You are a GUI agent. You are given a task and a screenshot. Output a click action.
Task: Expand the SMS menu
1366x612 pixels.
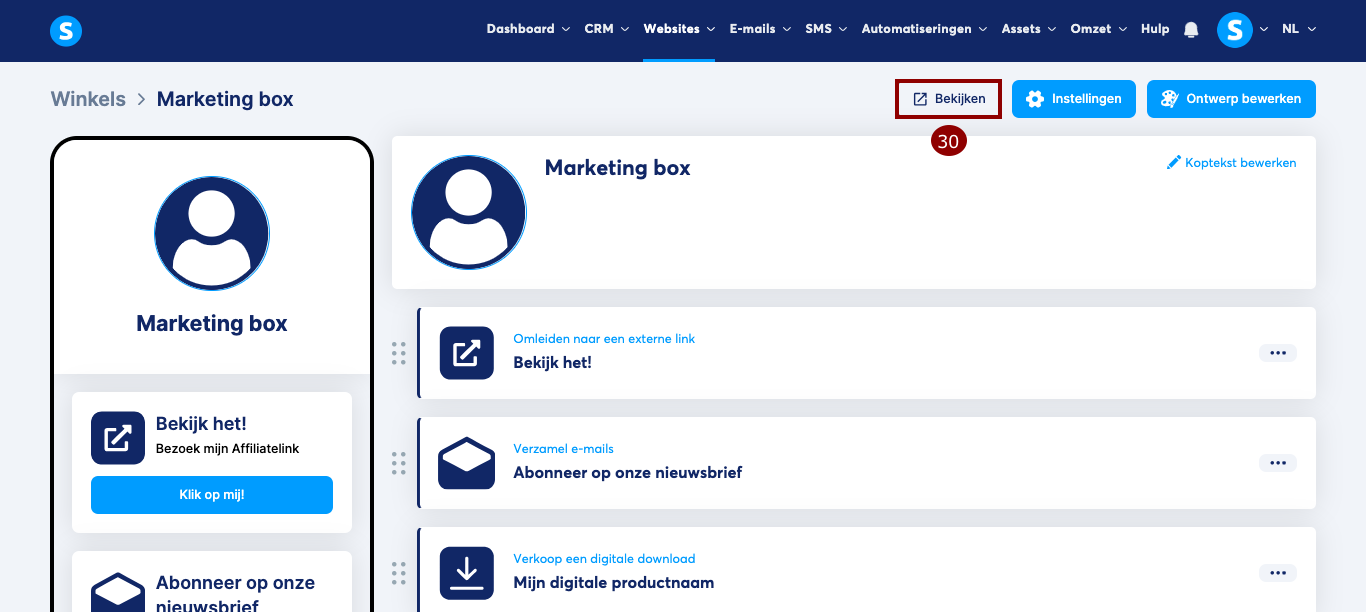[826, 29]
